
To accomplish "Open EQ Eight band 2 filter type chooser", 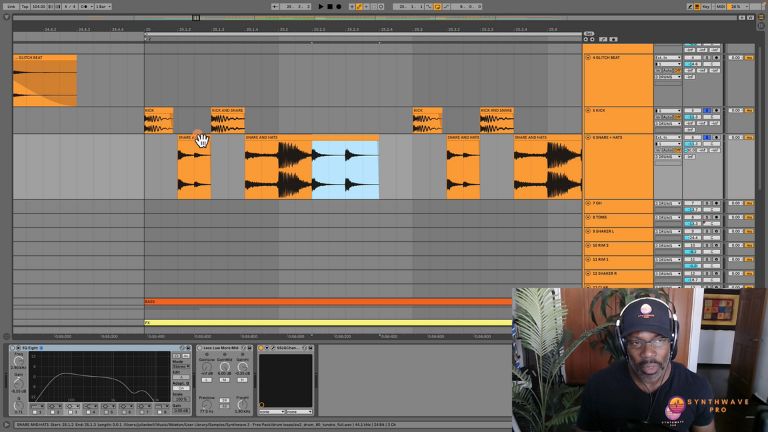I will tap(55, 406).
